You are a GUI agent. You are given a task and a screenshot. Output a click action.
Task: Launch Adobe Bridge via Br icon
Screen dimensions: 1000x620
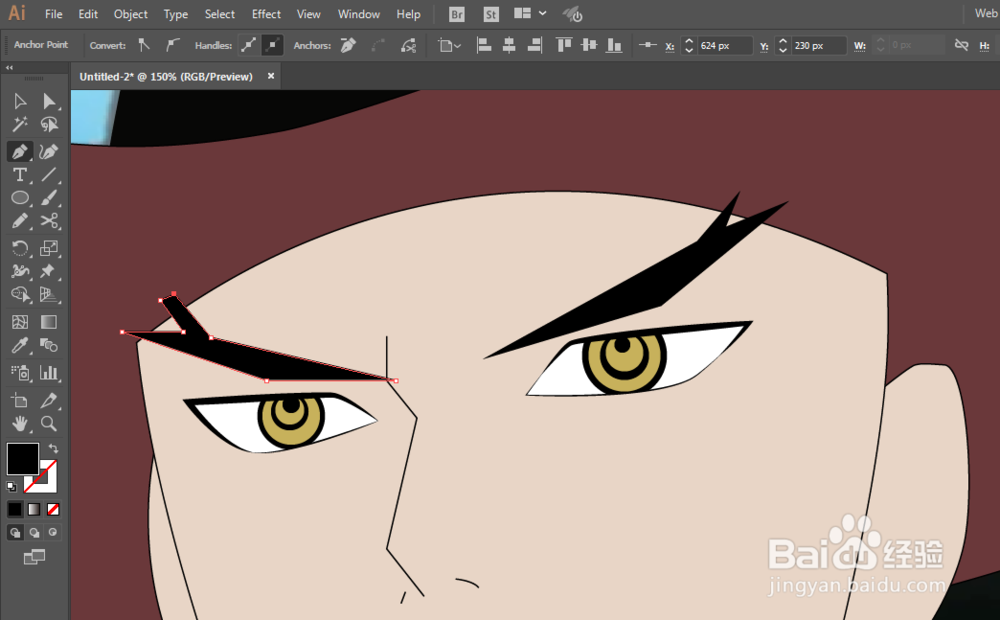pos(457,14)
